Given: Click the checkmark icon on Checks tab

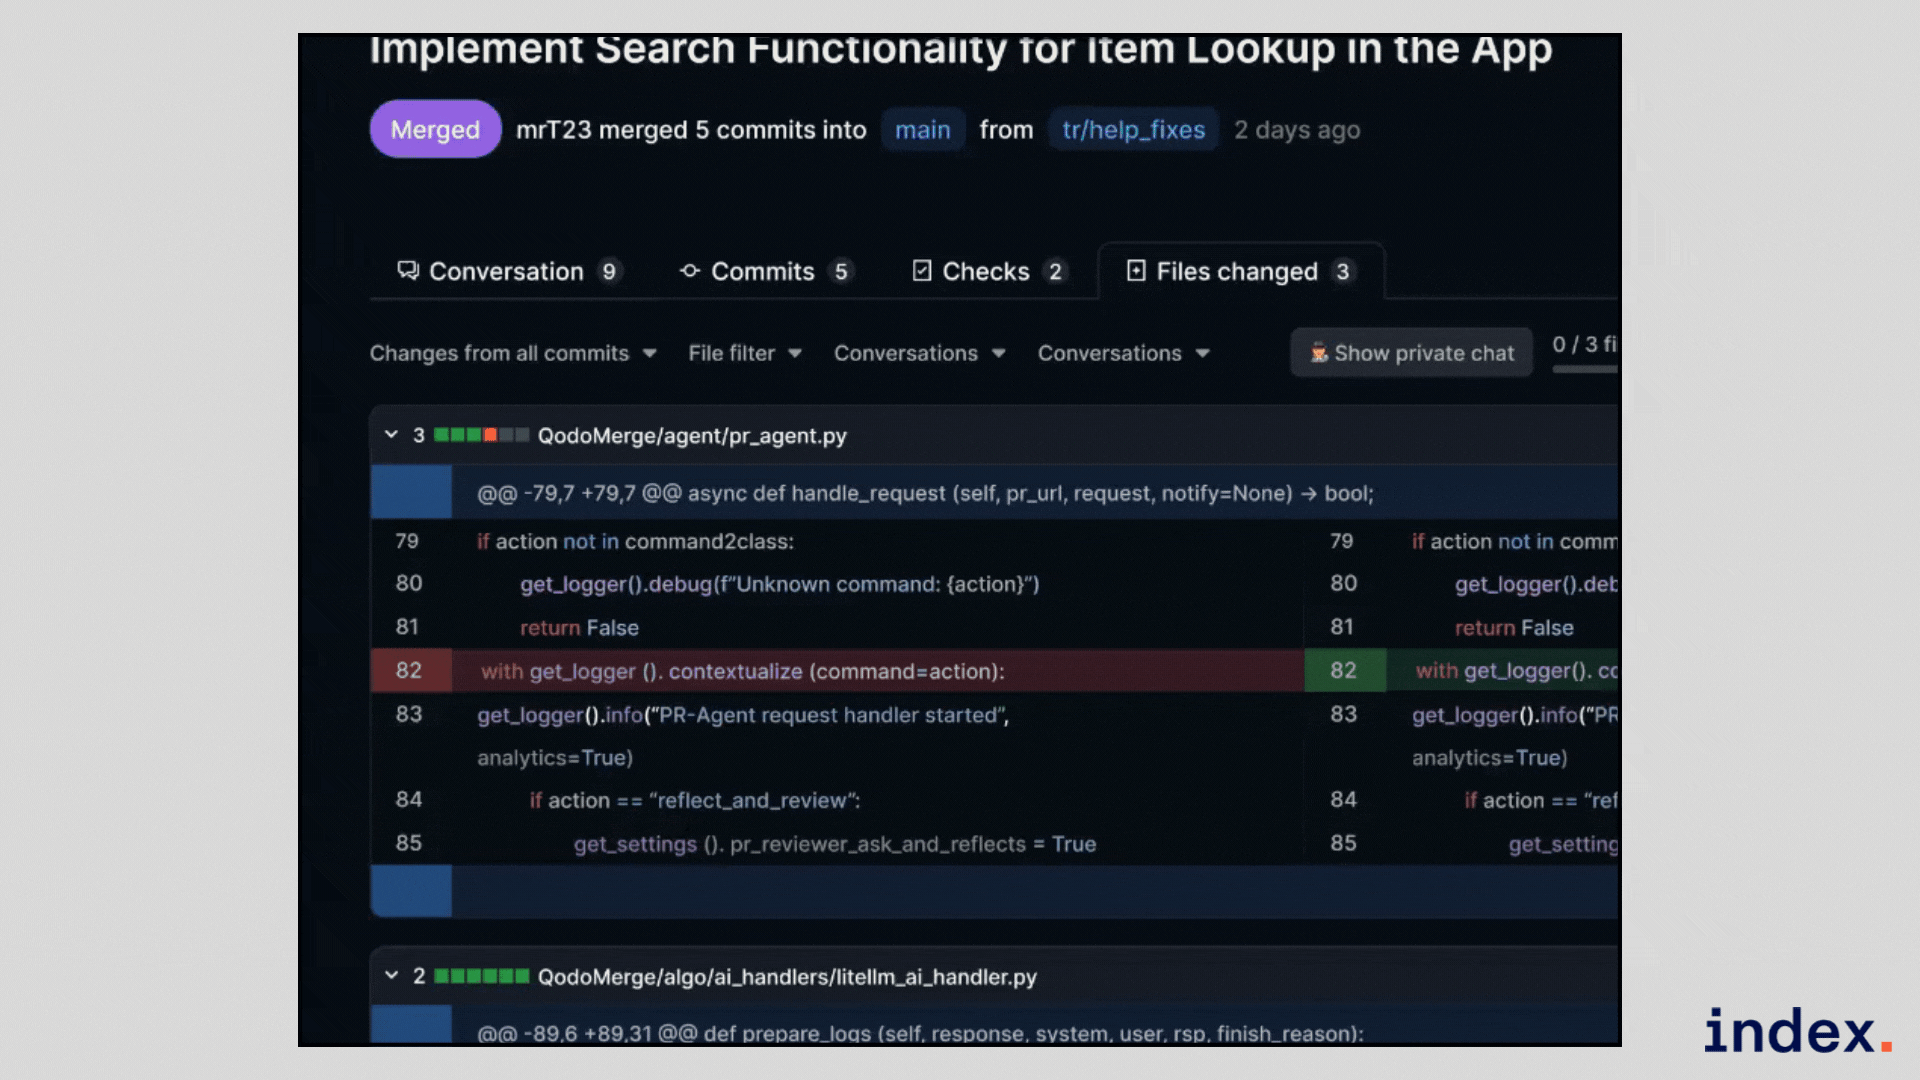Looking at the screenshot, I should (x=922, y=271).
